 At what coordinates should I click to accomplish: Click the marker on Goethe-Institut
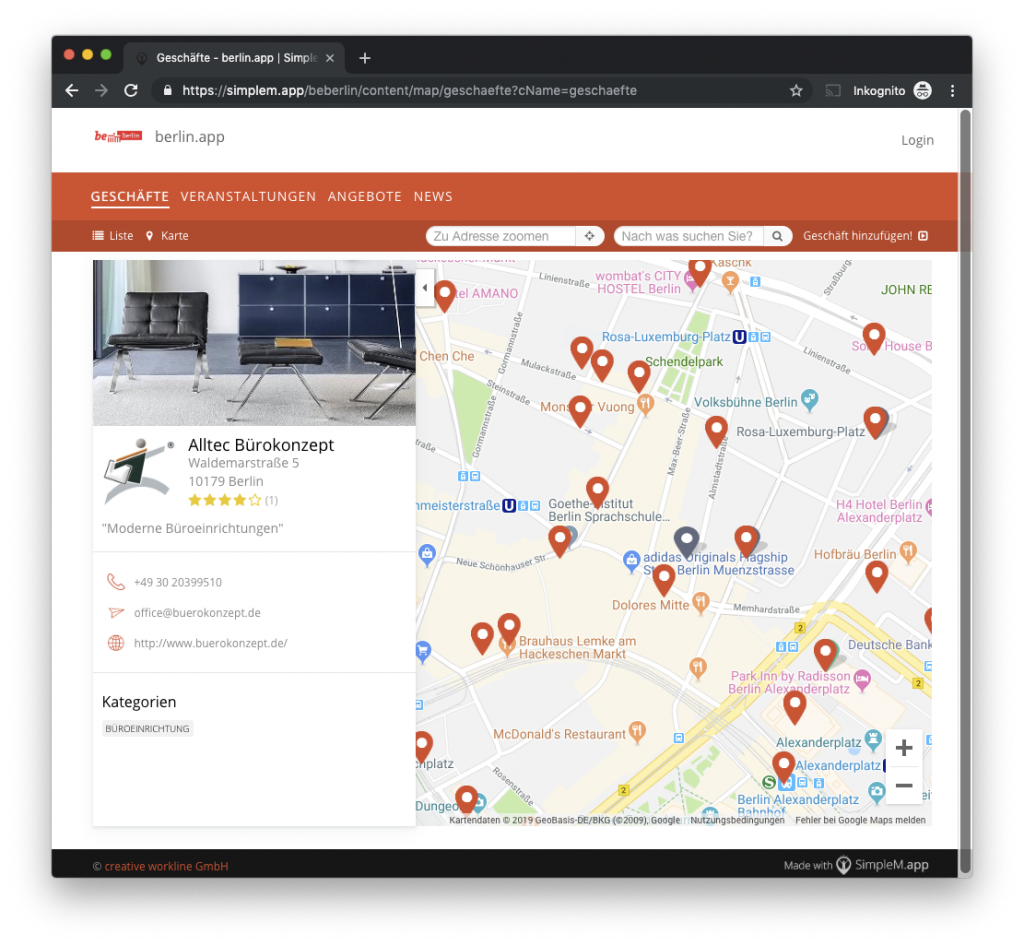pos(597,492)
